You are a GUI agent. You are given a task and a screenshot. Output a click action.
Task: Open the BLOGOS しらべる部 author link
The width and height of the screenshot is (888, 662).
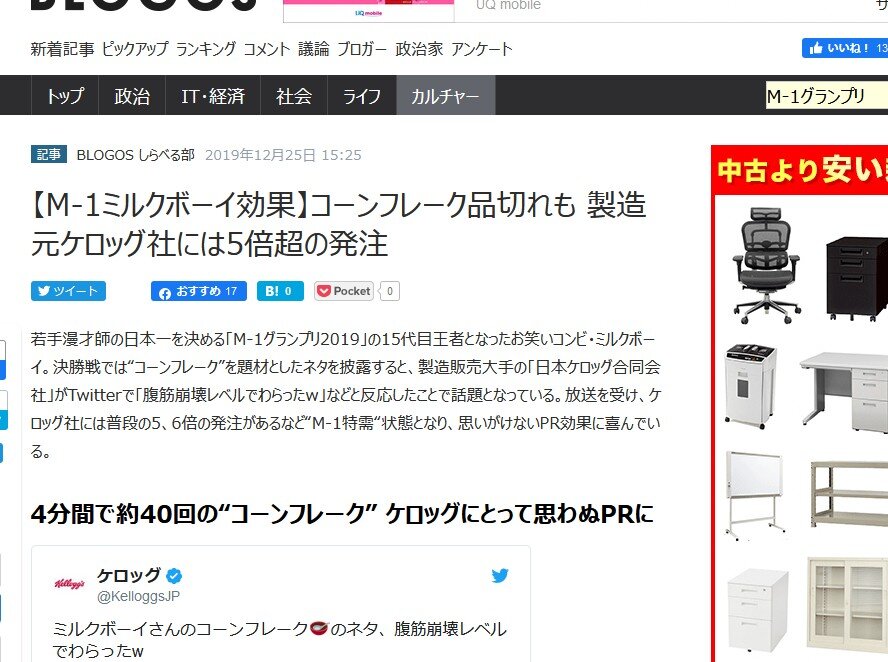(x=135, y=155)
